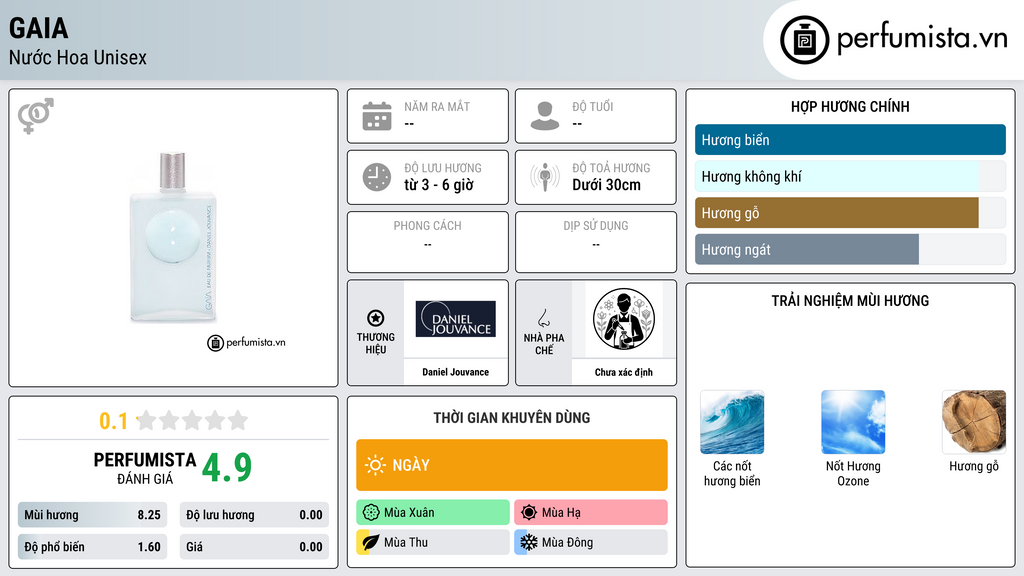1024x576 pixels.
Task: Click the Dịp sử dụng card
Action: (596, 242)
